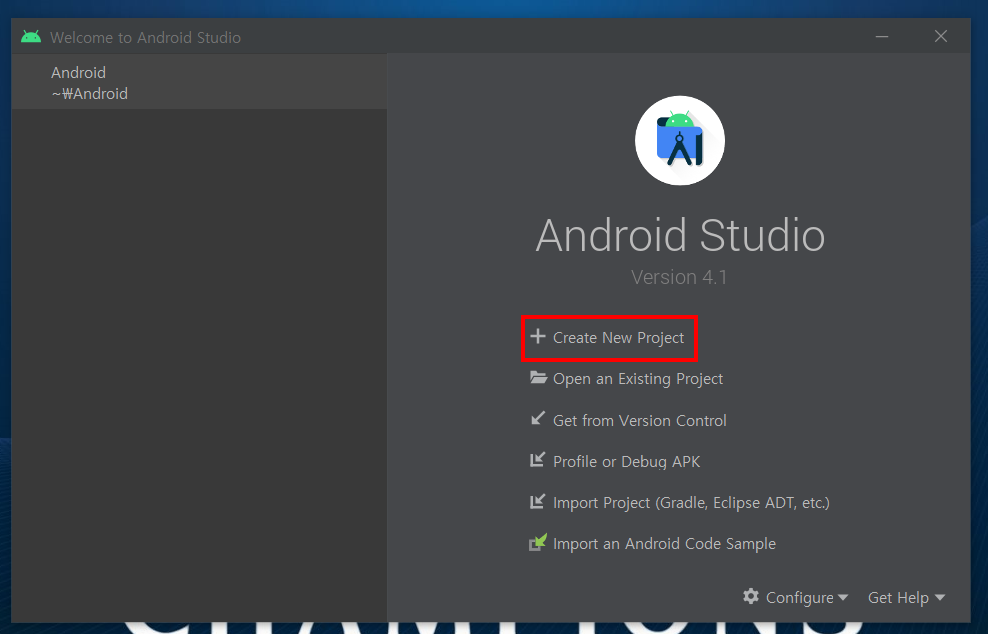Click the Version 4.1 label
Image resolution: width=988 pixels, height=634 pixels.
[679, 277]
